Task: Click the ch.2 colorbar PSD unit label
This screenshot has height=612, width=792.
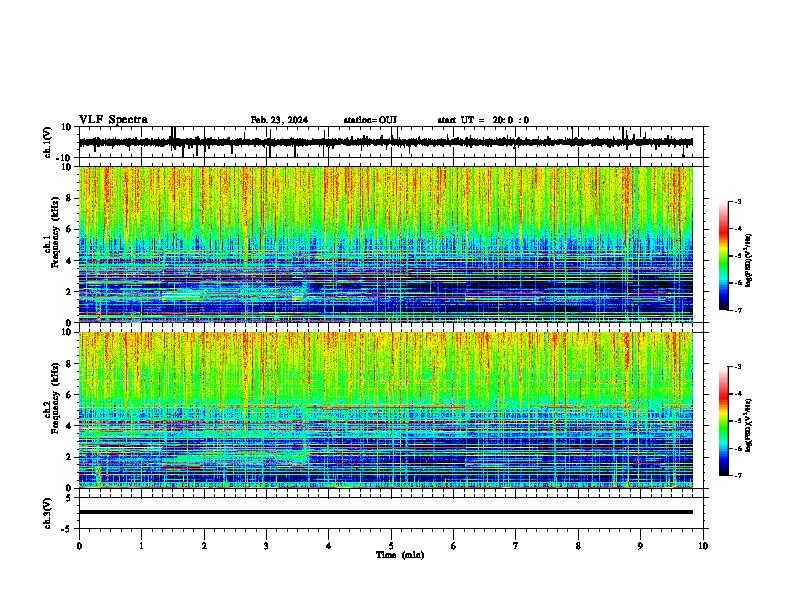Action: coord(749,425)
